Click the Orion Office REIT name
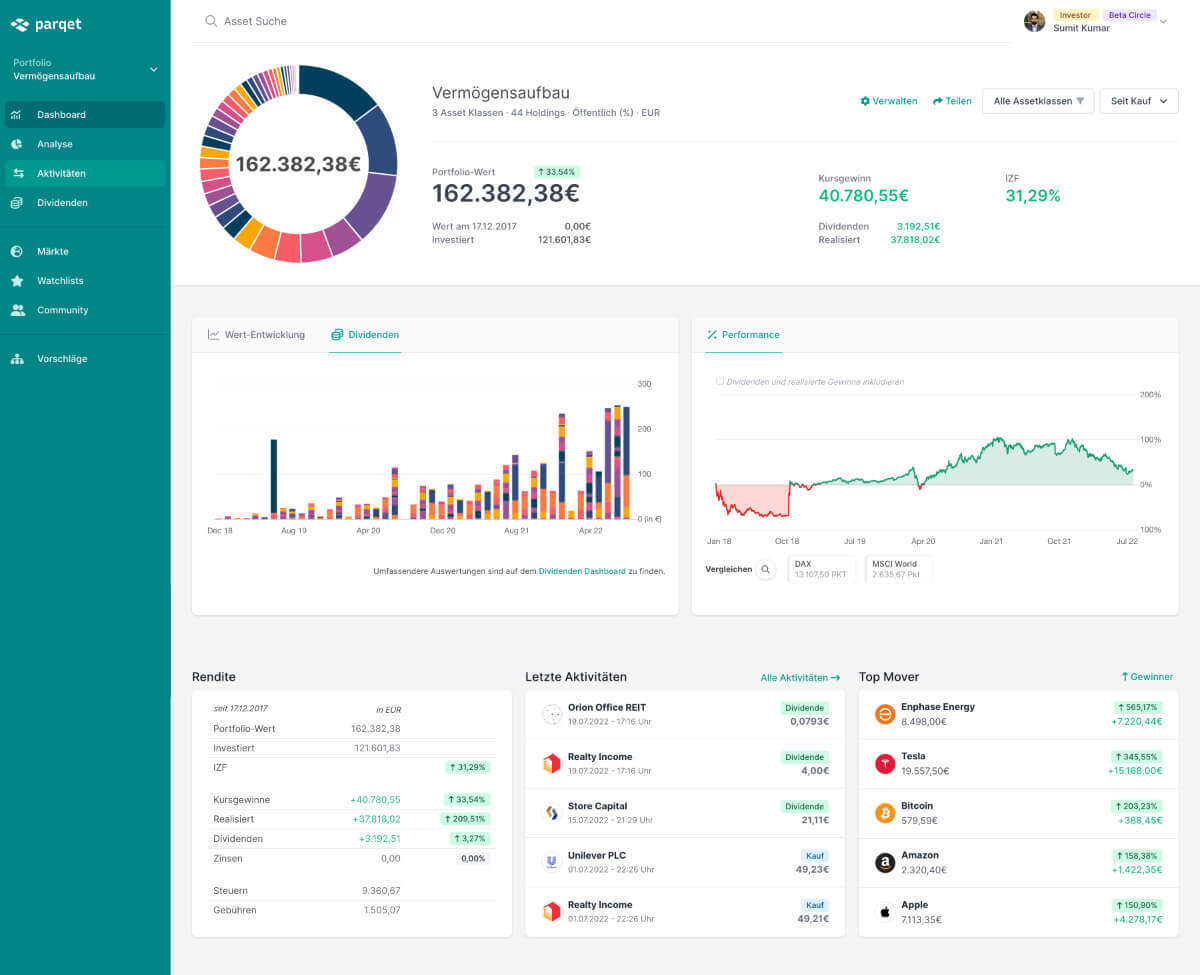The image size is (1200, 975). coord(607,708)
